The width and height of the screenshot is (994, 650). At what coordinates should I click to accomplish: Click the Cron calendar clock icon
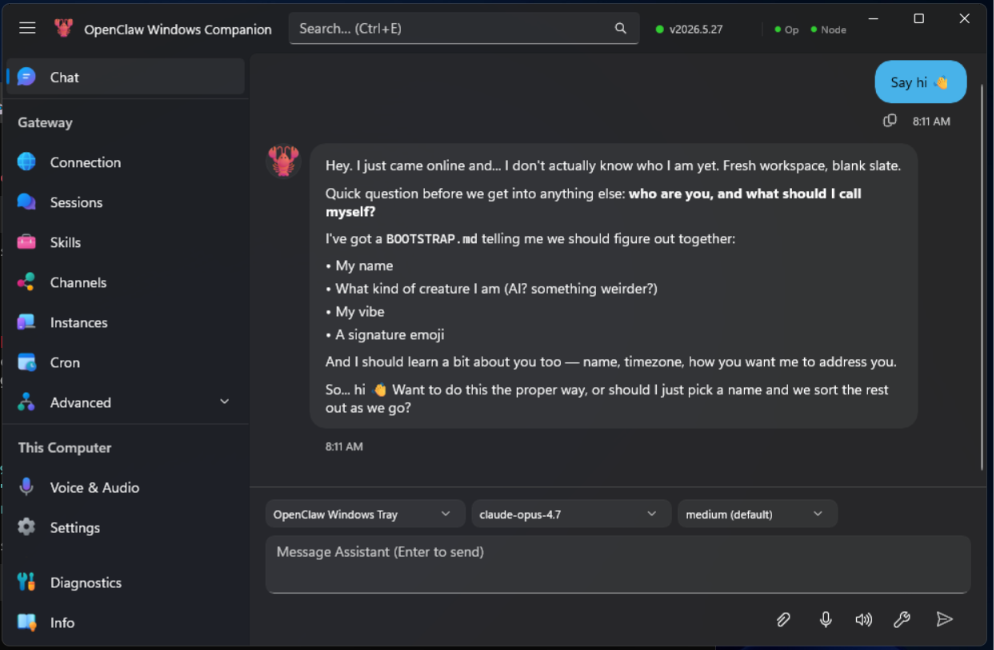(26, 362)
